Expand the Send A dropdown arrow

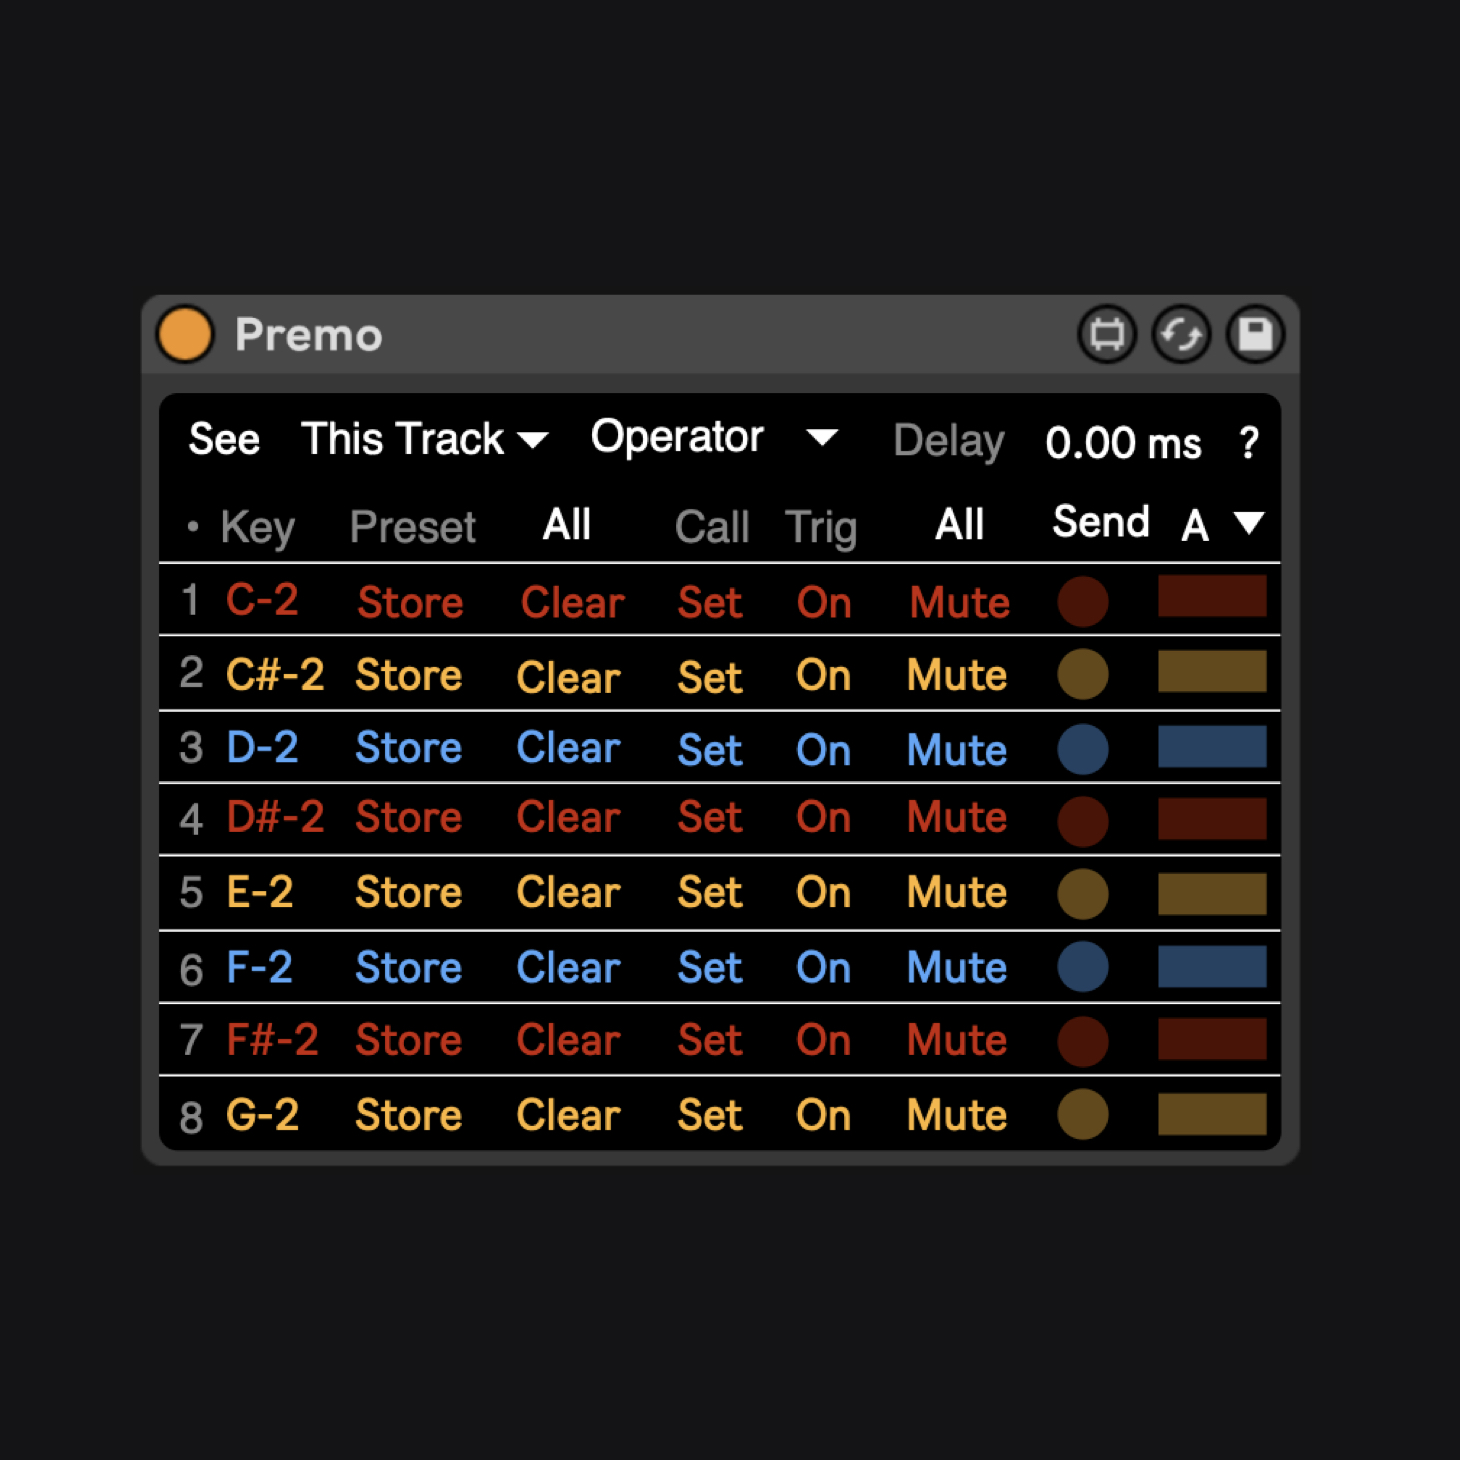click(x=1248, y=522)
